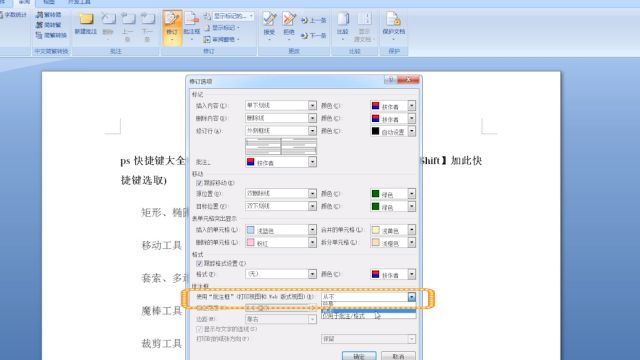Viewport: 640px width, 360px height.
Task: Click 下一条 next comment in 批注 group
Action: (147, 27)
